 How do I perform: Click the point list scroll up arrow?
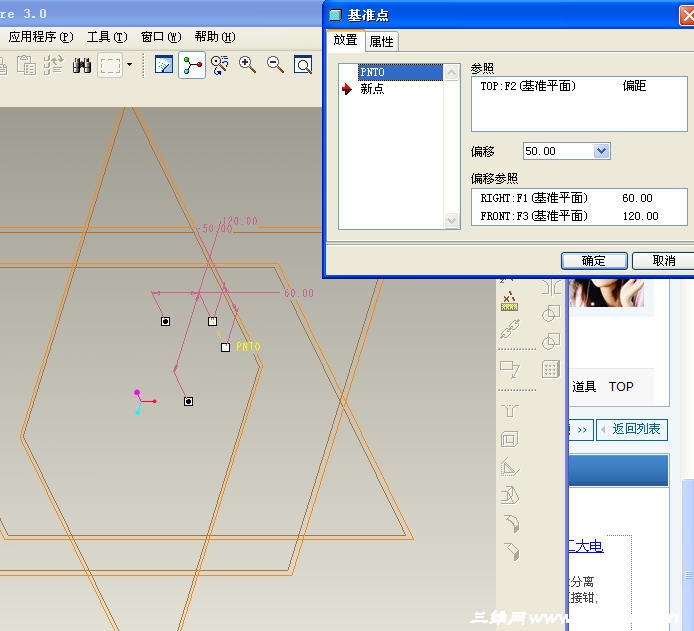(x=451, y=72)
